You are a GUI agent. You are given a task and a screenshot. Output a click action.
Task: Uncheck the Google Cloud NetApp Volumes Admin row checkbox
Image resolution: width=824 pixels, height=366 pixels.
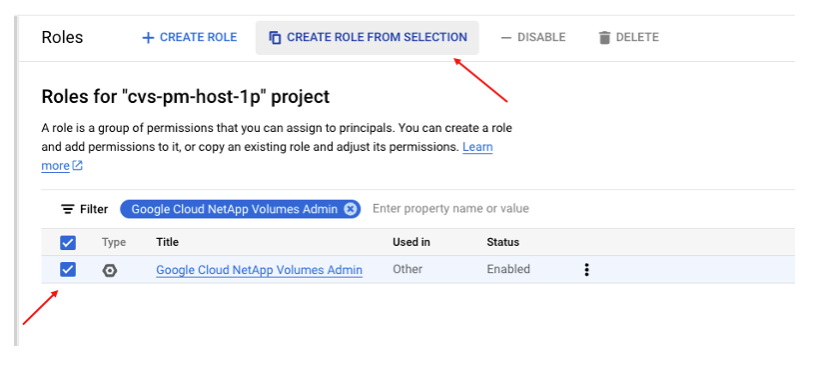point(68,270)
